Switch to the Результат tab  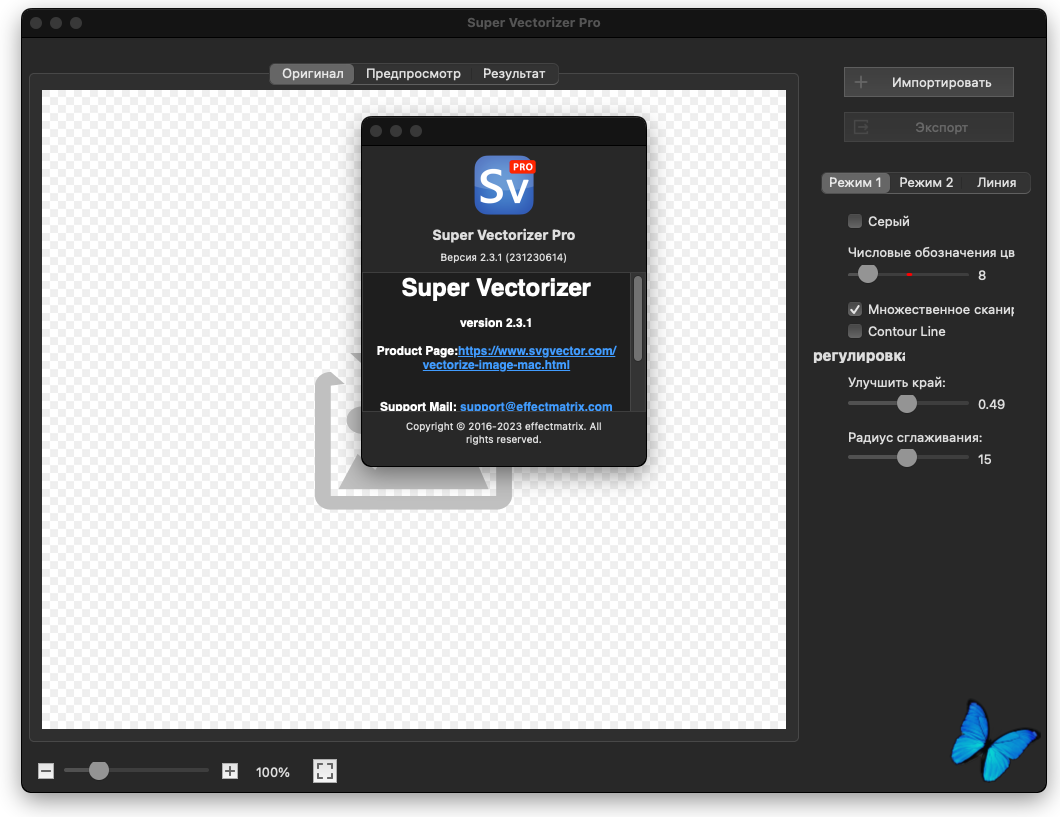(x=514, y=74)
